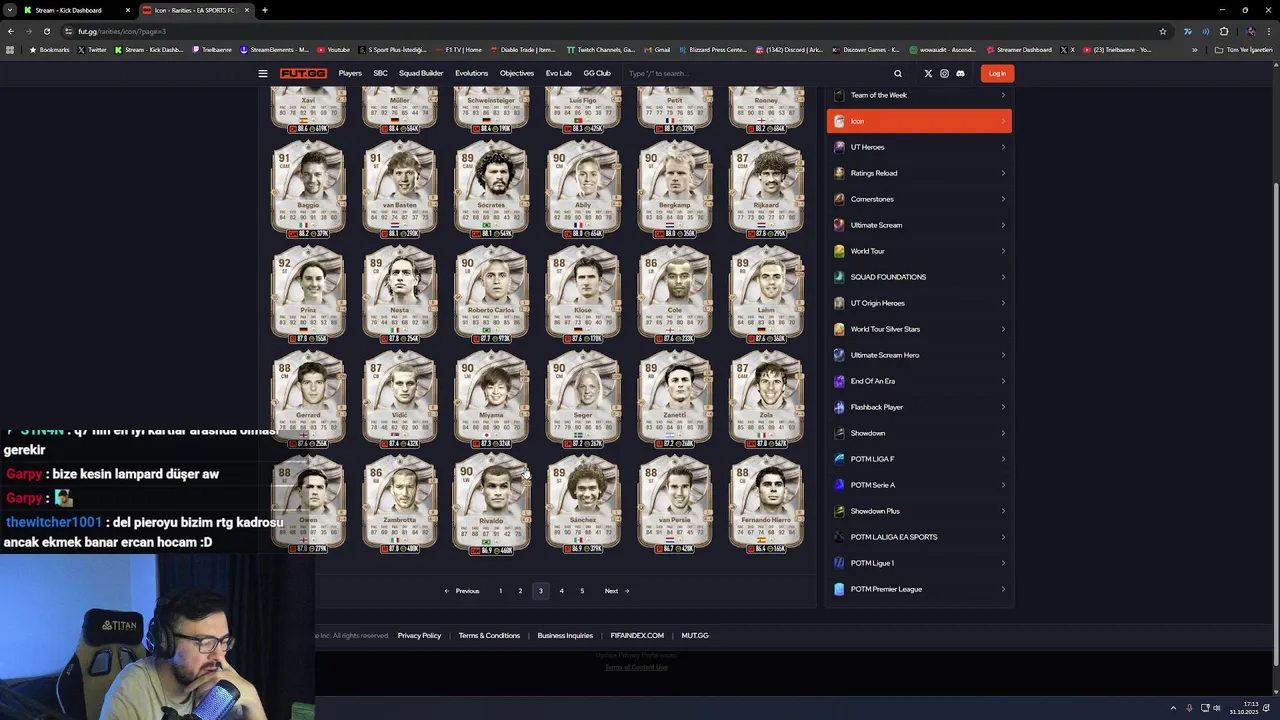Expand World Tour Silver Stars chevron
The width and height of the screenshot is (1280, 720).
[1003, 329]
